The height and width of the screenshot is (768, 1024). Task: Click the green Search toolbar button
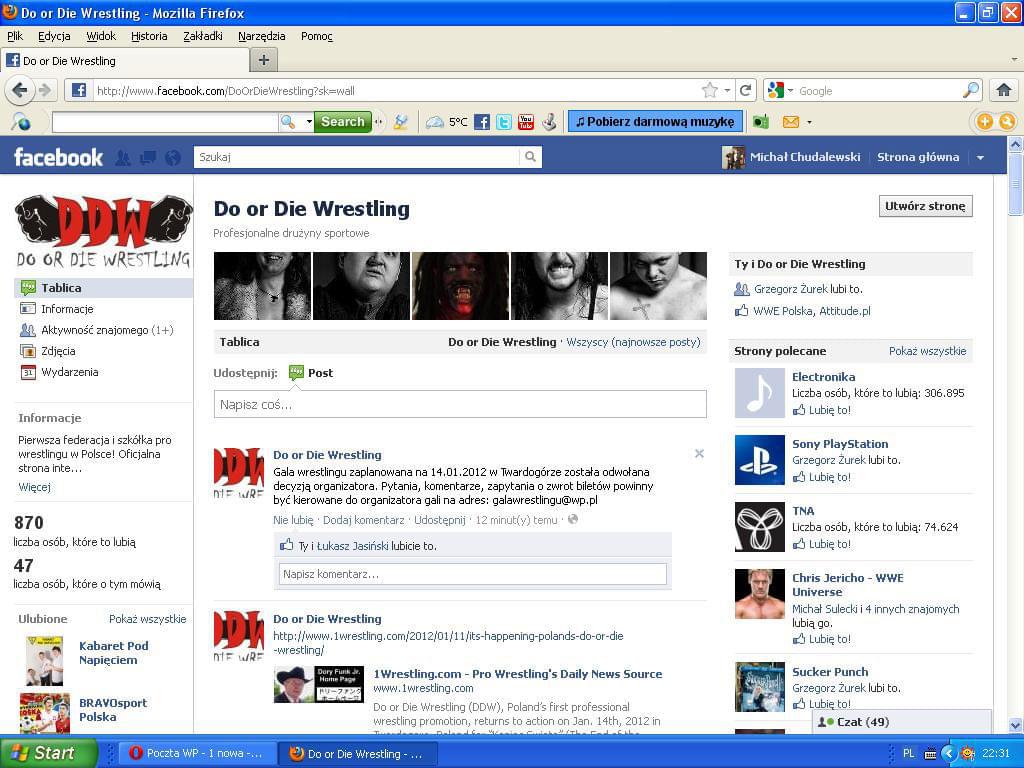click(343, 121)
